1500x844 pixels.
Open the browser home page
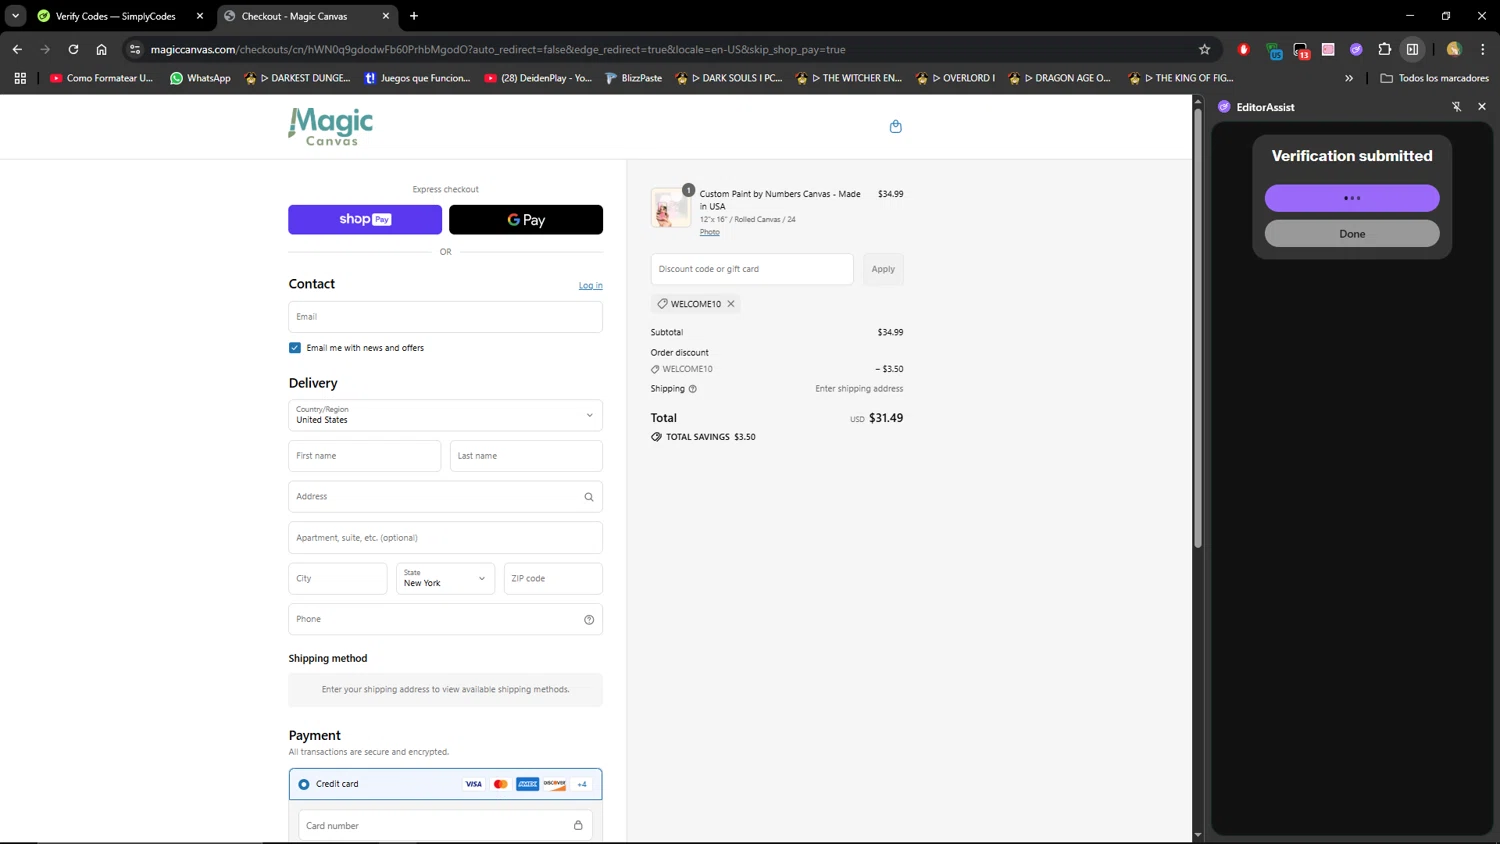[101, 49]
